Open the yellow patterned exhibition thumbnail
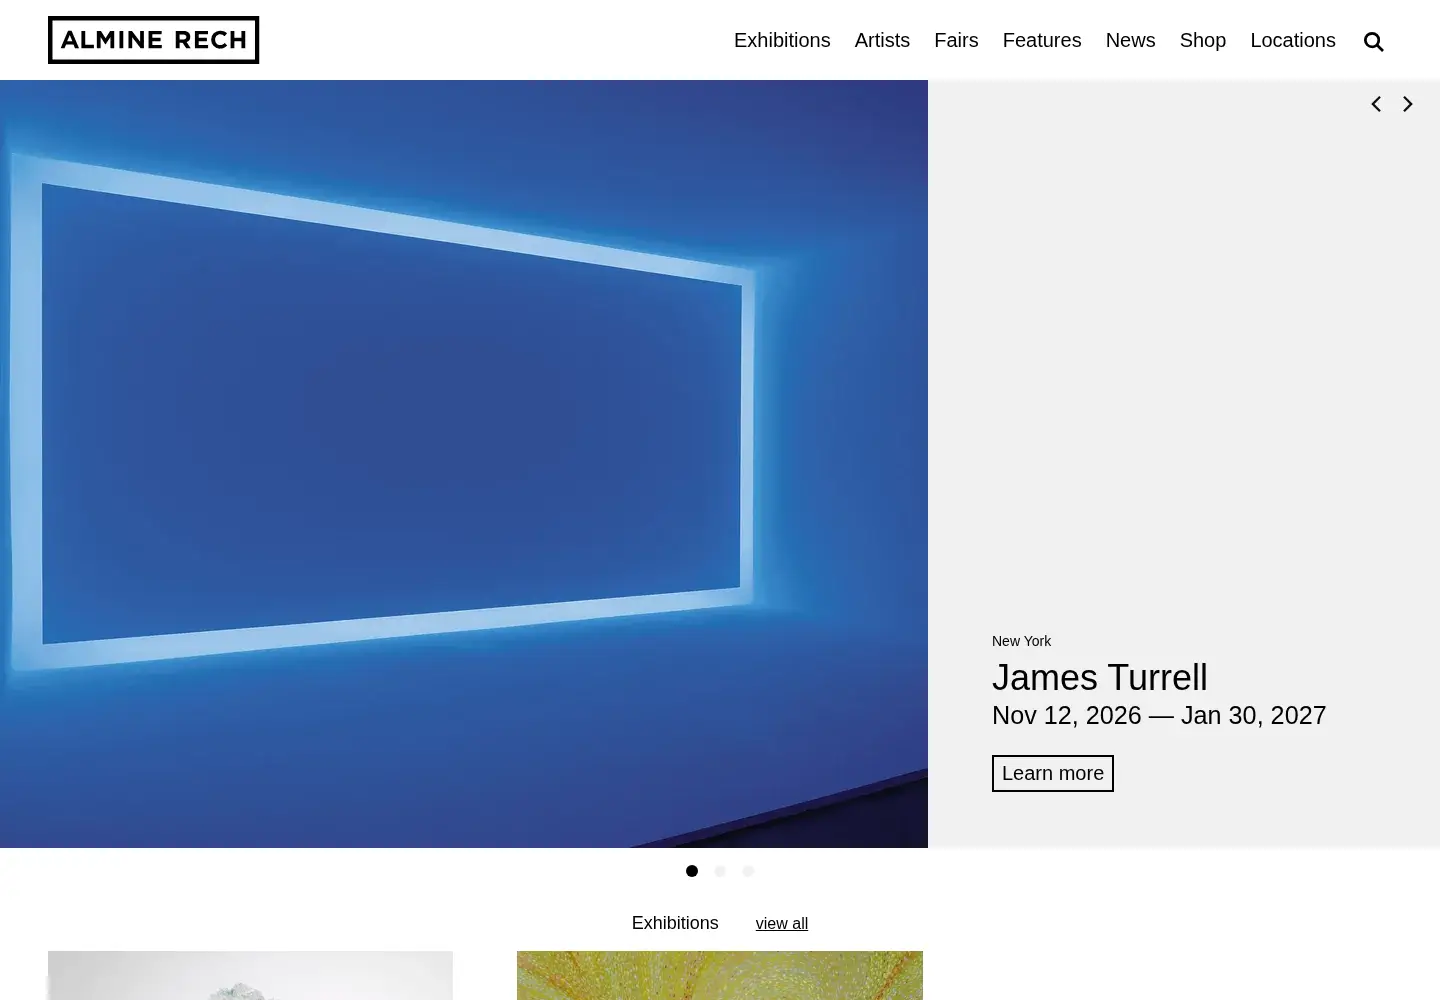This screenshot has height=1000, width=1440. click(x=720, y=975)
